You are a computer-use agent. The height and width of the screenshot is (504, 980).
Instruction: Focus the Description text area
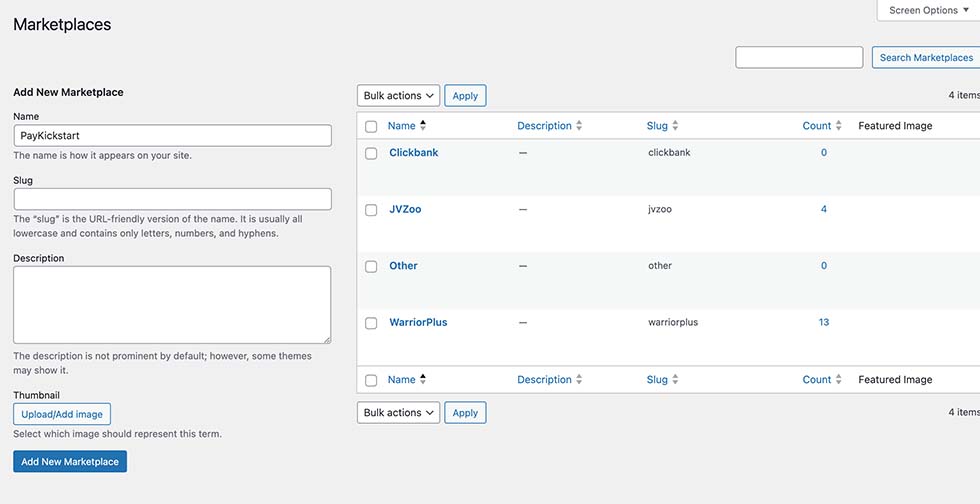172,305
